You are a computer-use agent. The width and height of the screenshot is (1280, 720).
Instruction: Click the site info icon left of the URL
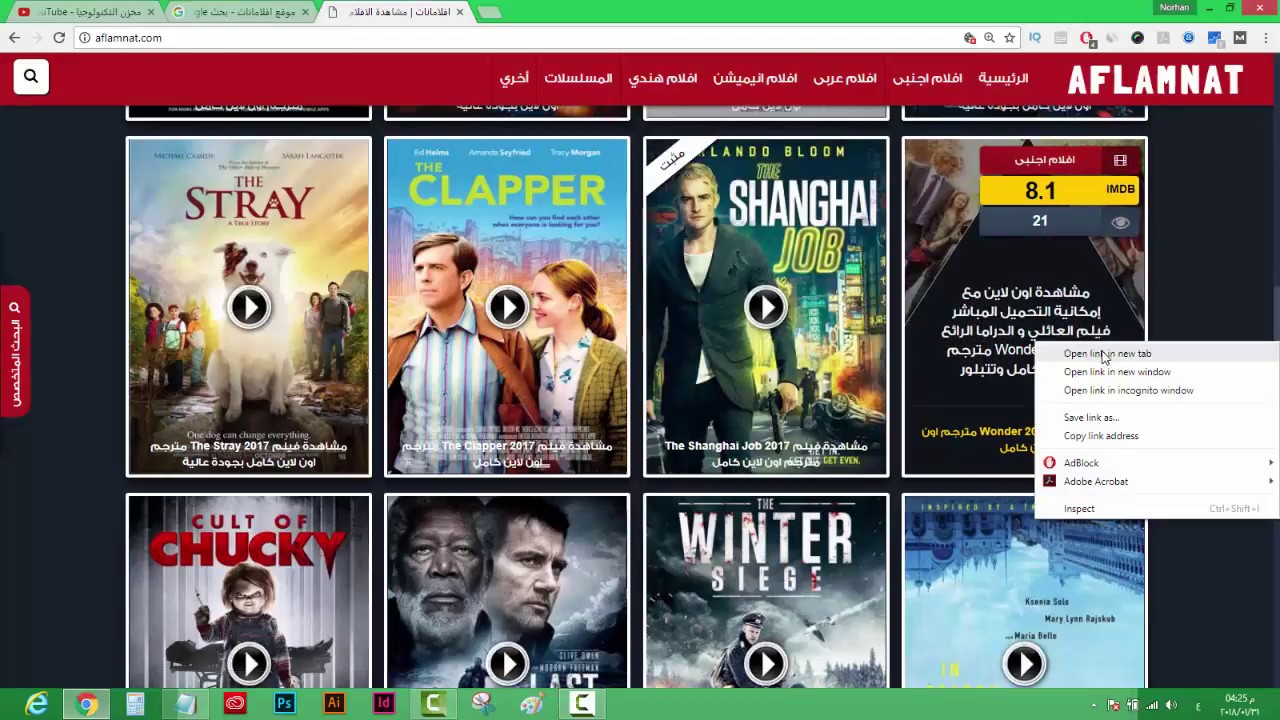[86, 38]
